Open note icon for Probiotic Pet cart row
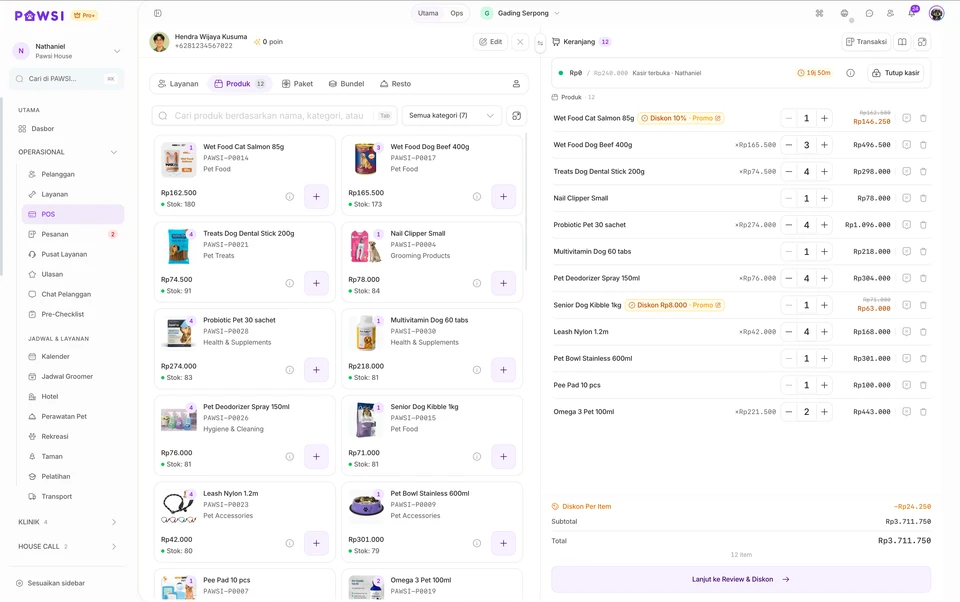The width and height of the screenshot is (960, 602). [907, 225]
